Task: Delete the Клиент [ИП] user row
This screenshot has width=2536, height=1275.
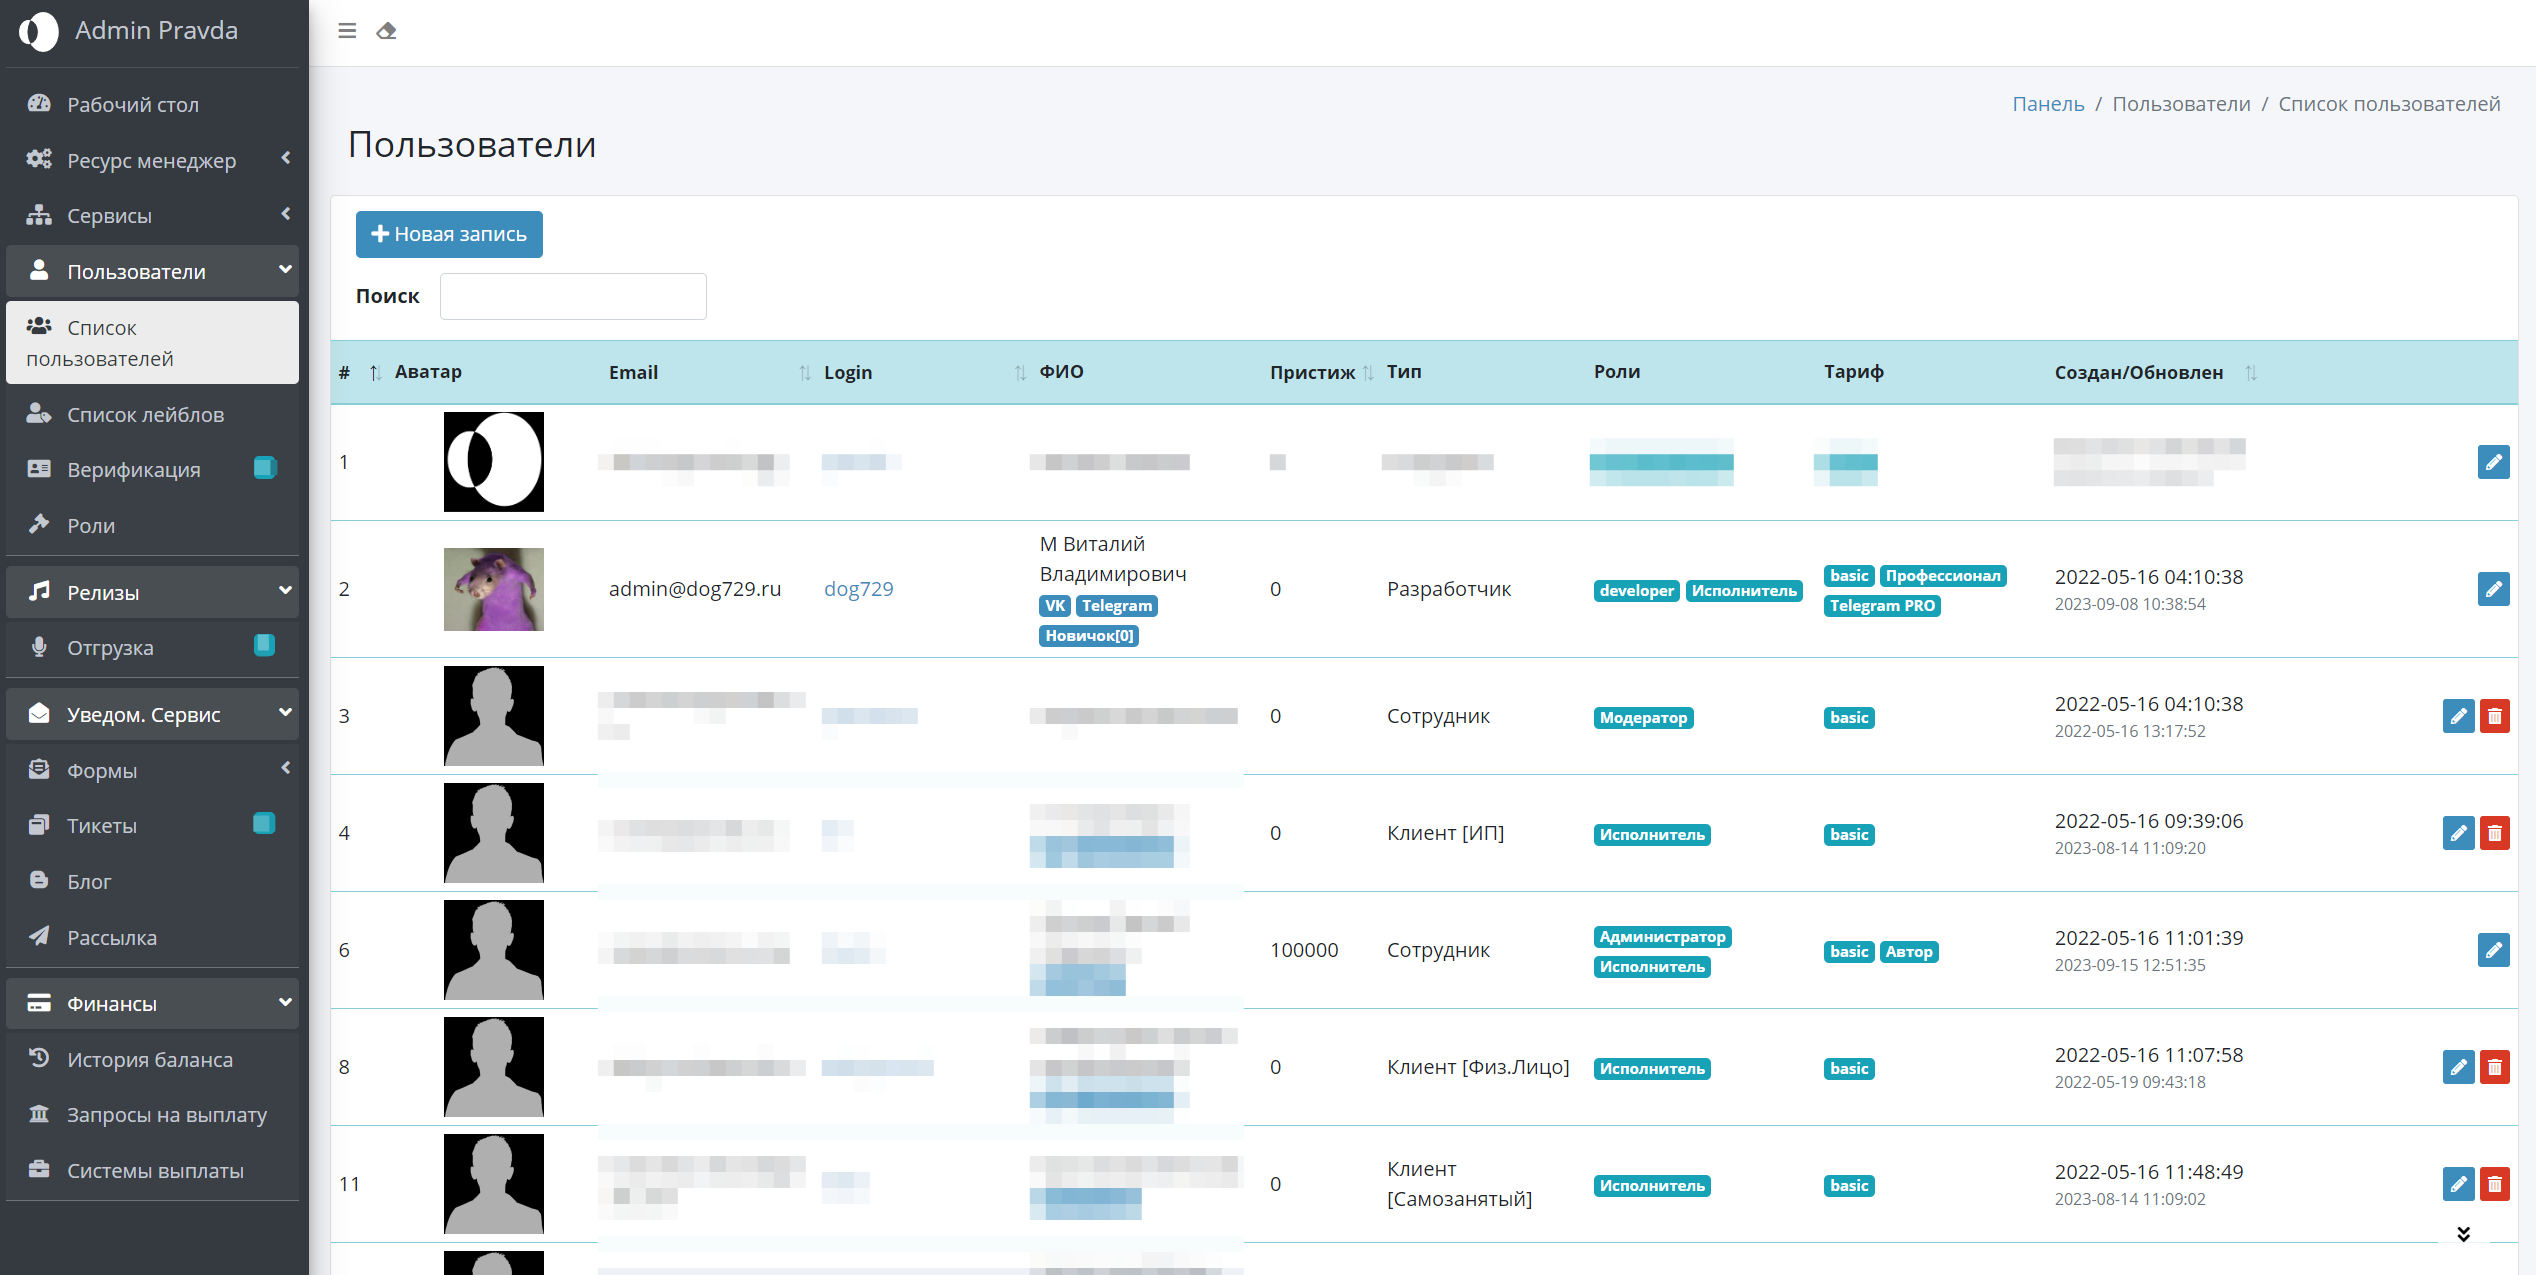Action: point(2494,833)
